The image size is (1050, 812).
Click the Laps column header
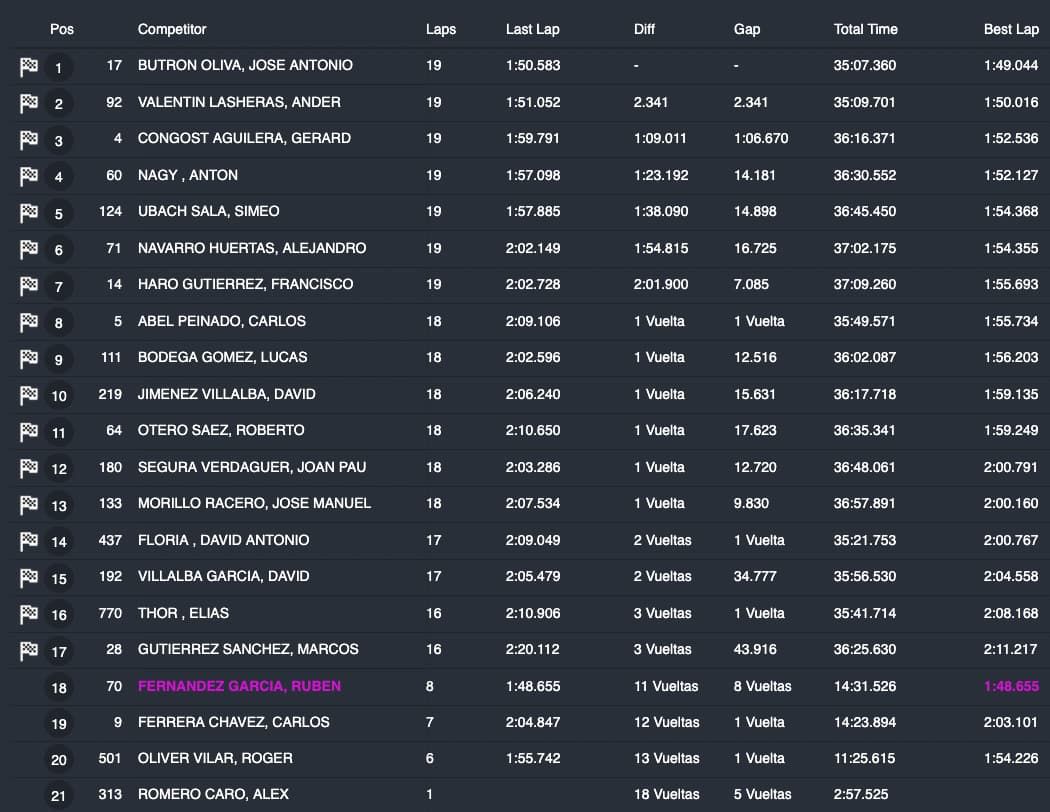[x=440, y=29]
